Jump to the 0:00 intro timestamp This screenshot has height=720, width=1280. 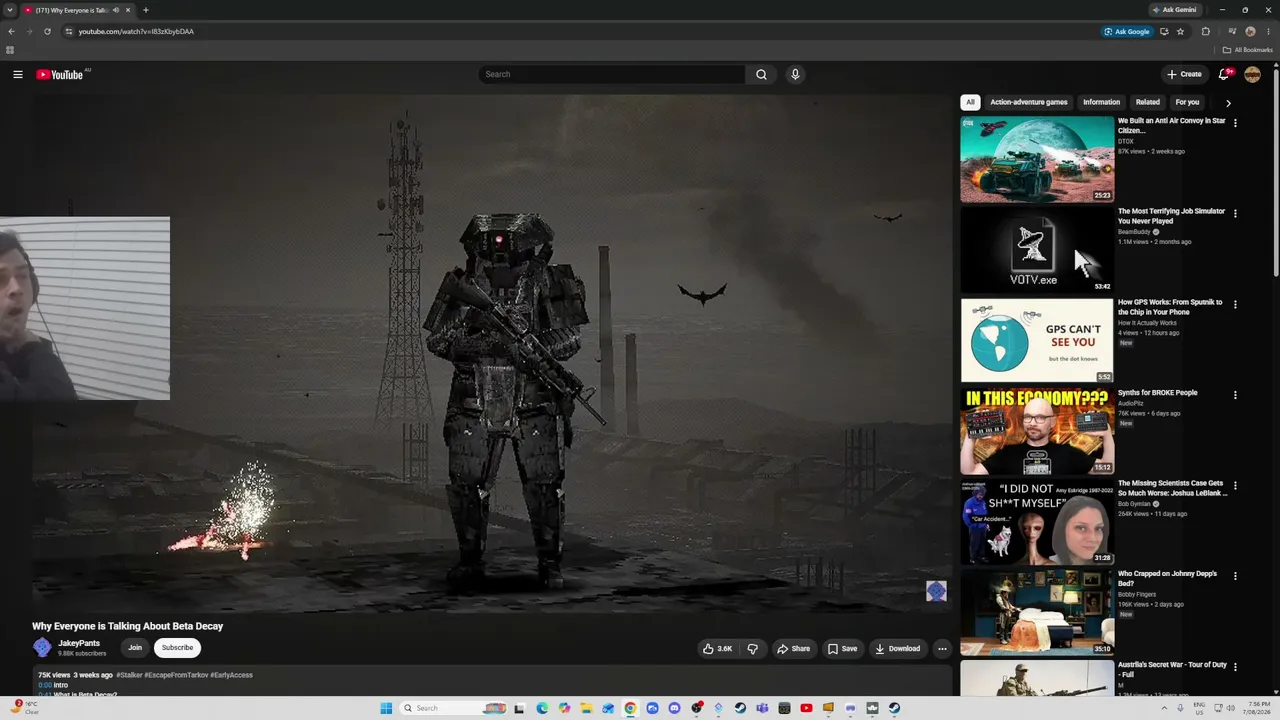pos(45,685)
